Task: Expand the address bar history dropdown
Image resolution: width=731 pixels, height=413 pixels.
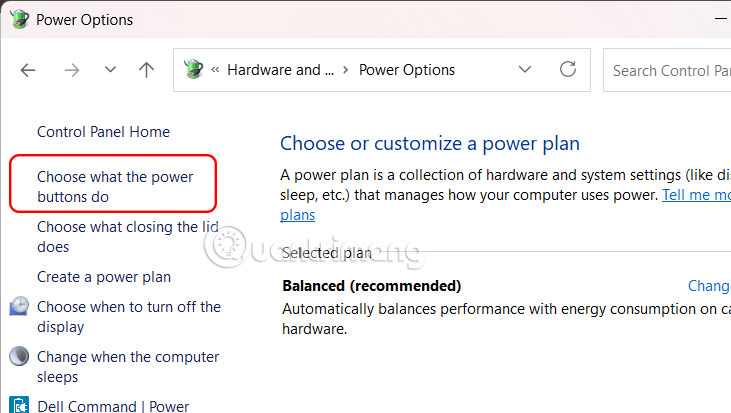Action: click(x=525, y=70)
